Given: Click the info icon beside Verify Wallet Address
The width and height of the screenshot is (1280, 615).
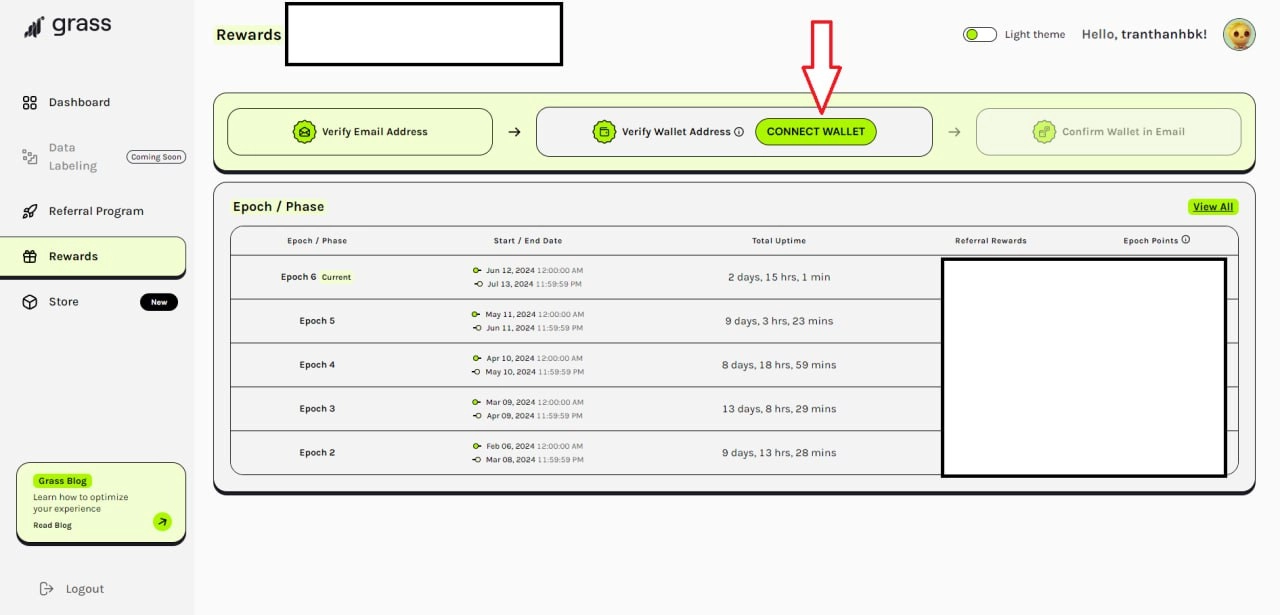Looking at the screenshot, I should 739,132.
